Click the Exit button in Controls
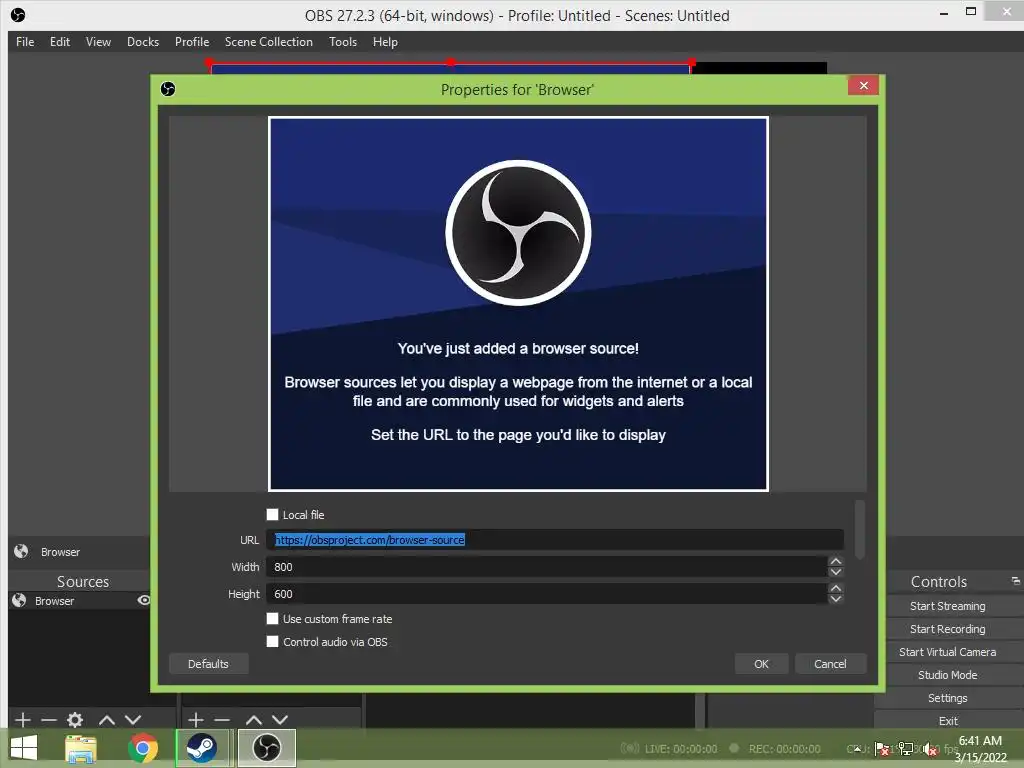 pos(948,720)
